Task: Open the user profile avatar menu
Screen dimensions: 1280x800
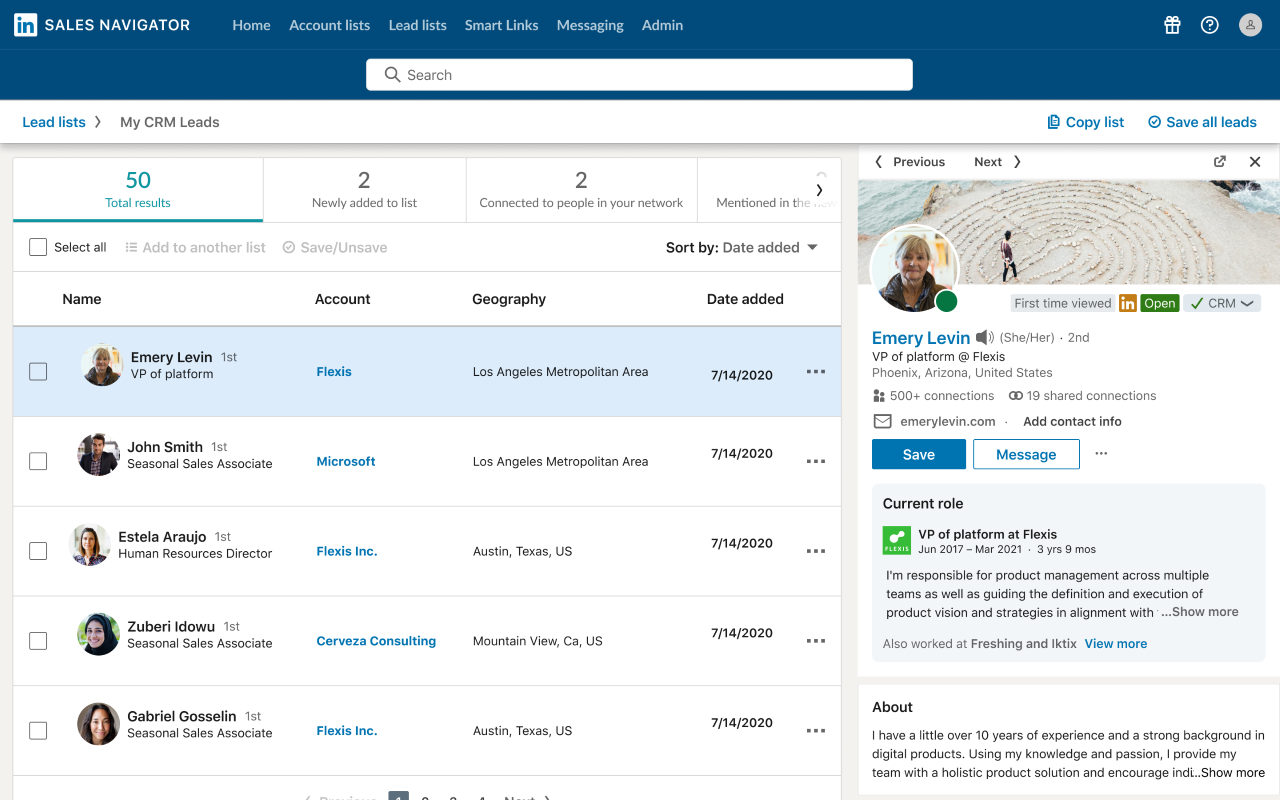Action: point(1250,25)
